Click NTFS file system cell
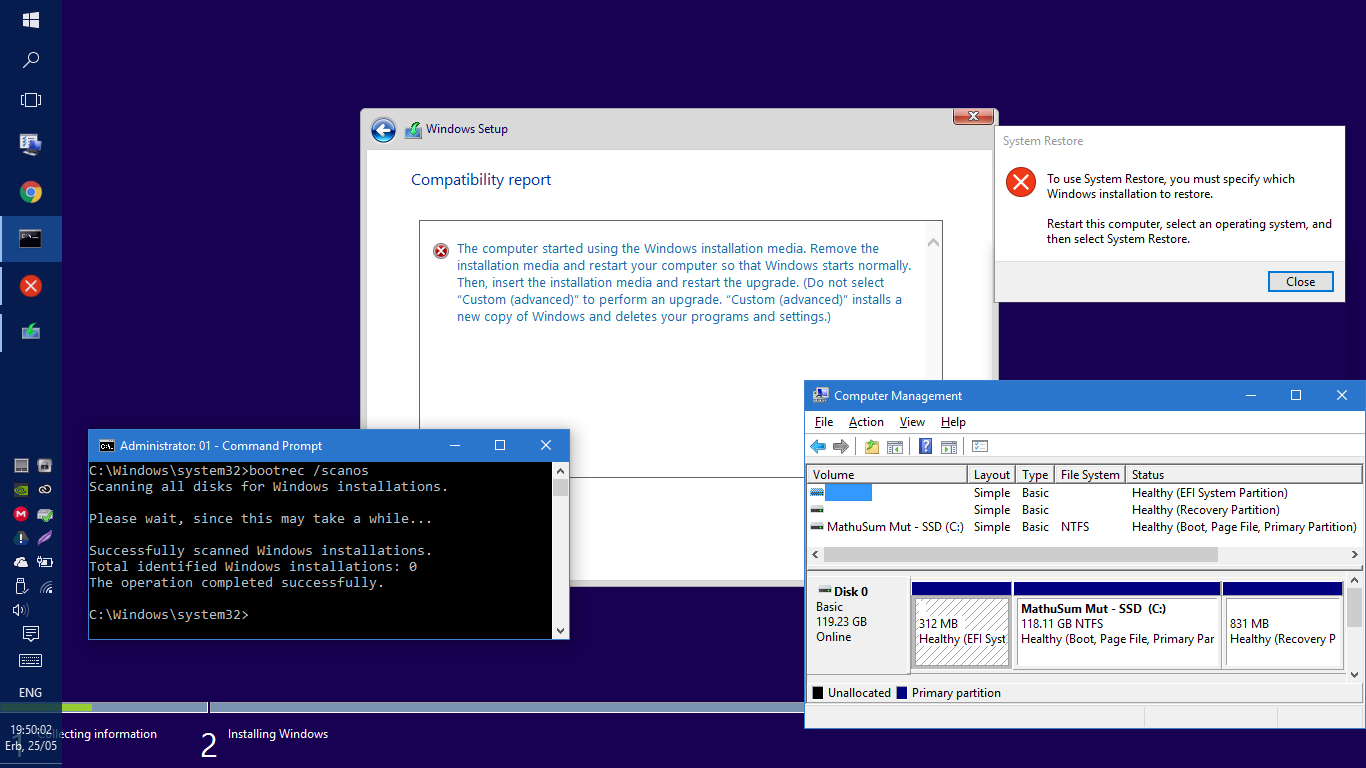1366x768 pixels. pyautogui.click(x=1075, y=527)
